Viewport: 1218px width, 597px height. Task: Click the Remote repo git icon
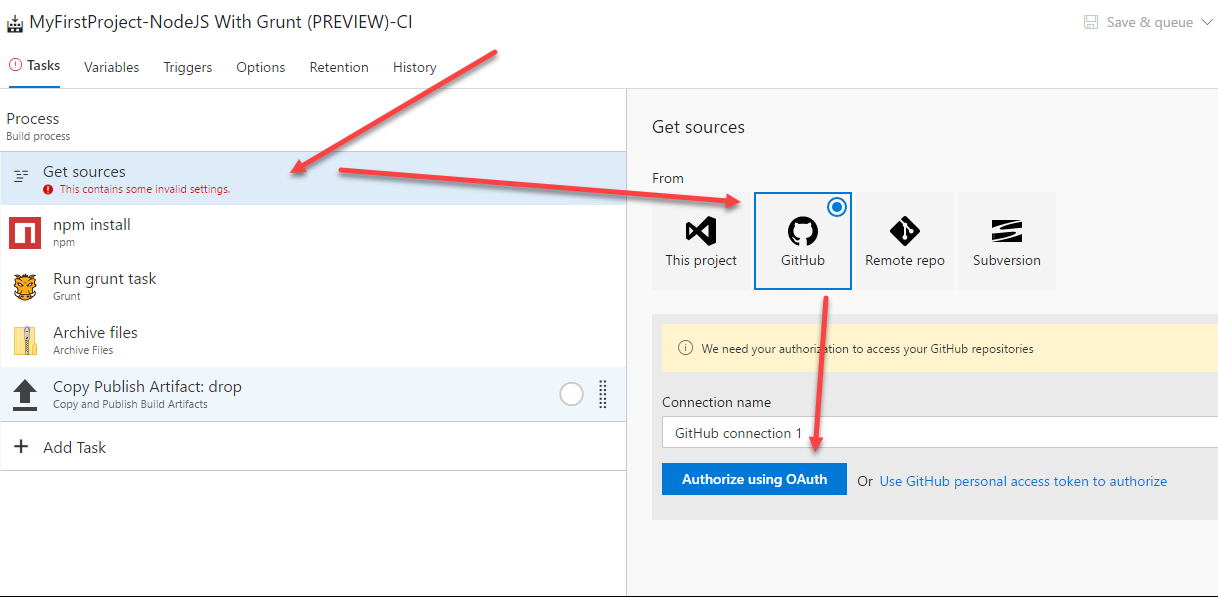(x=904, y=232)
